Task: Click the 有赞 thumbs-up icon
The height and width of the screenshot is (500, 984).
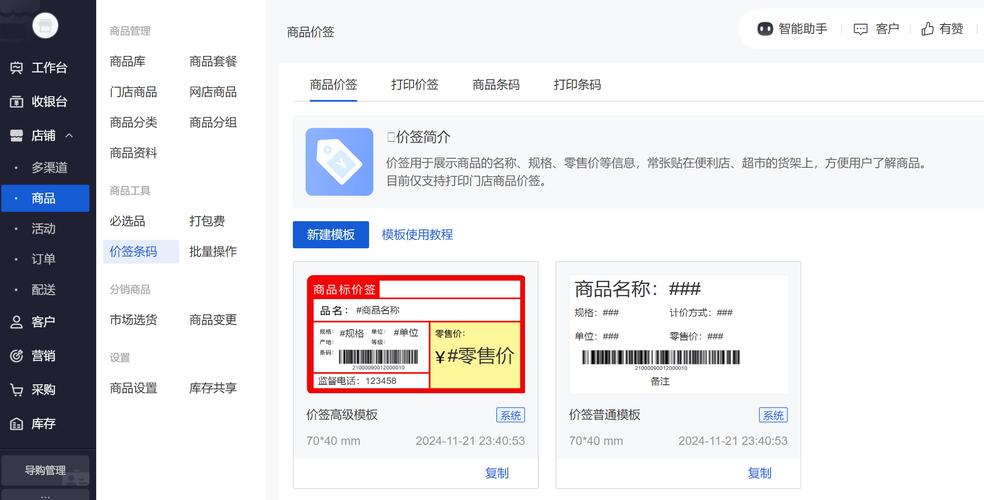Action: click(x=927, y=29)
